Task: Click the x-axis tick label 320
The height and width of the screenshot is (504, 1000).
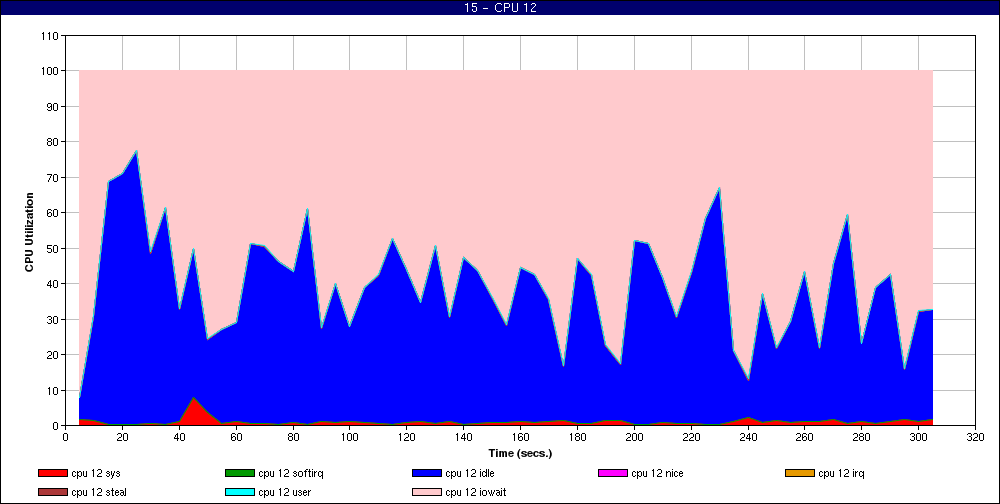Action: (x=976, y=437)
